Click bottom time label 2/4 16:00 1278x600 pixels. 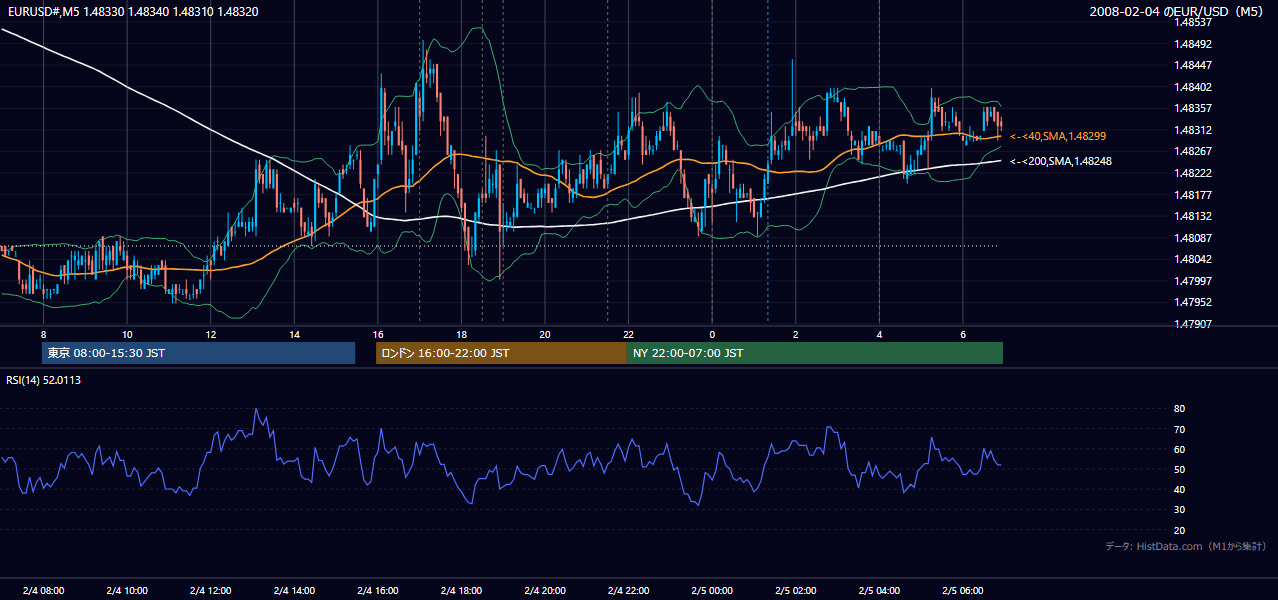click(x=377, y=591)
